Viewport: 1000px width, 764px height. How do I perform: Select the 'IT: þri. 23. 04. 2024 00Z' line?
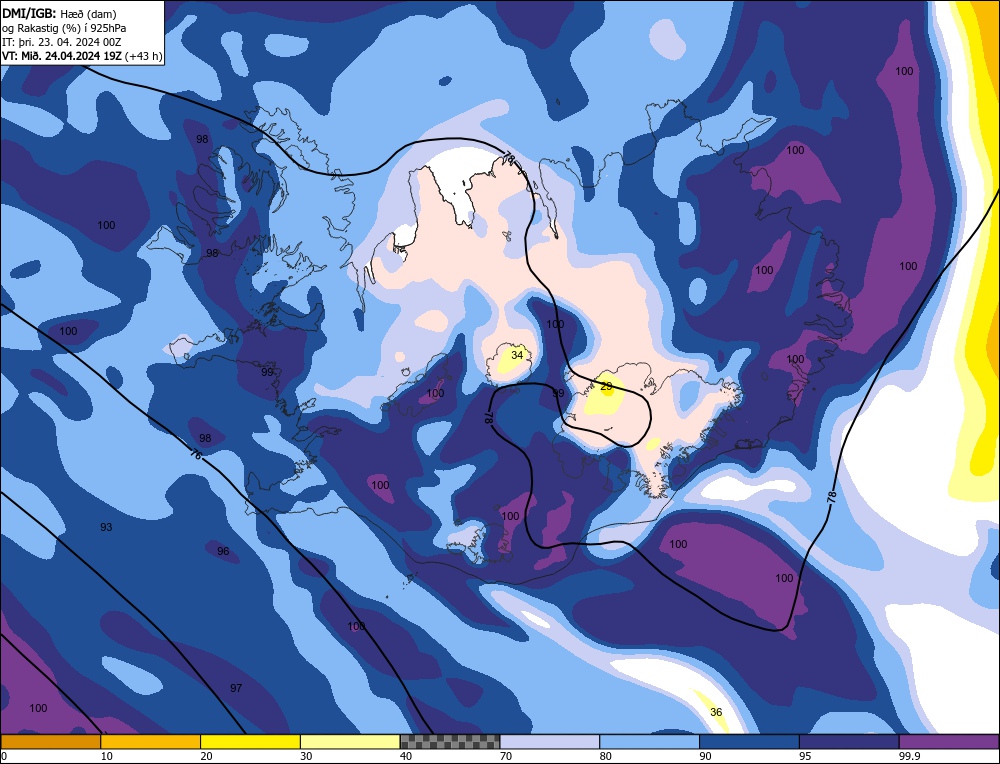61,42
